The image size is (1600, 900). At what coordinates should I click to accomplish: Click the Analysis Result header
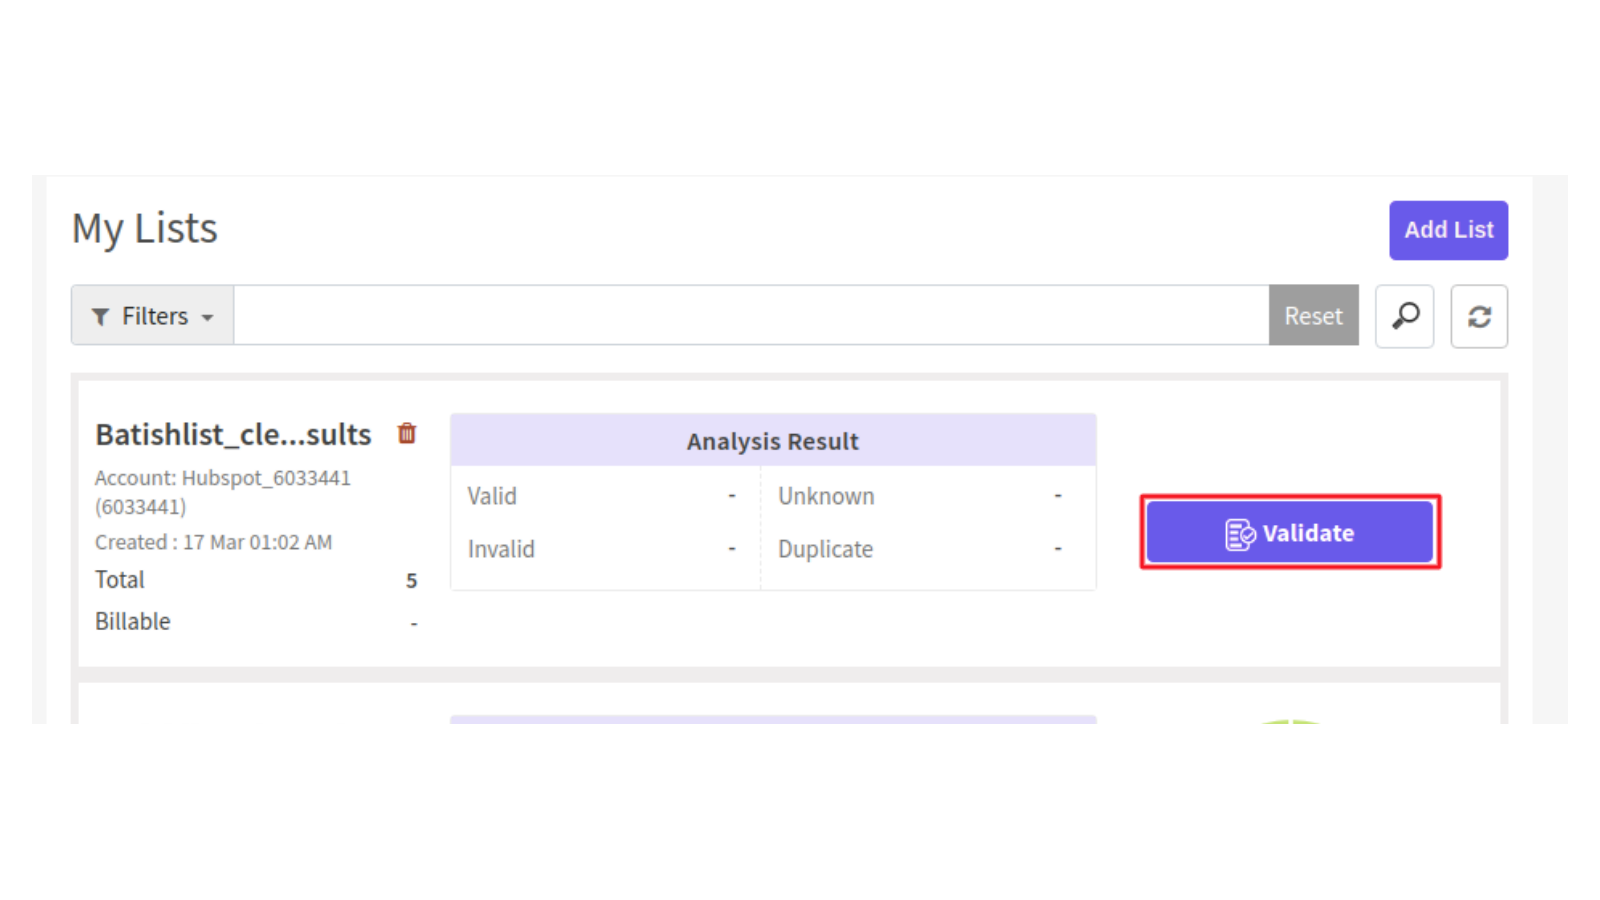[x=772, y=440]
